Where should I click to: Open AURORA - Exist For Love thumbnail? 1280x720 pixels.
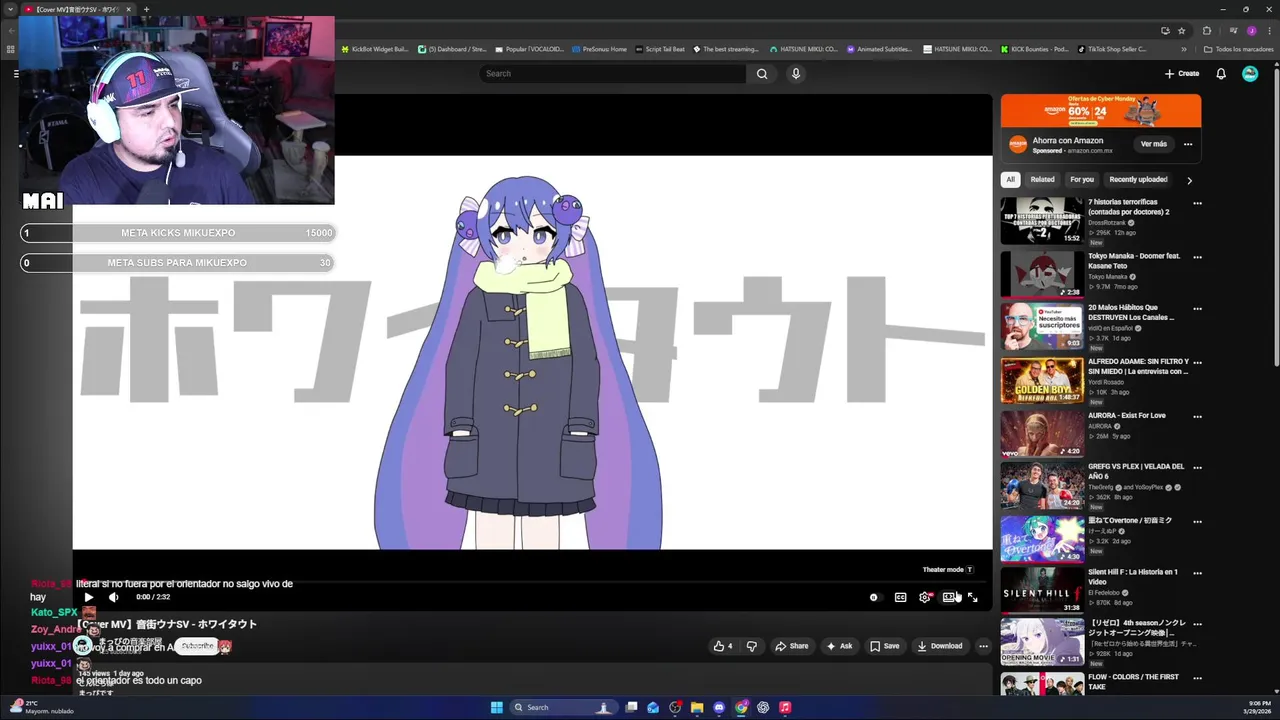click(x=1042, y=433)
